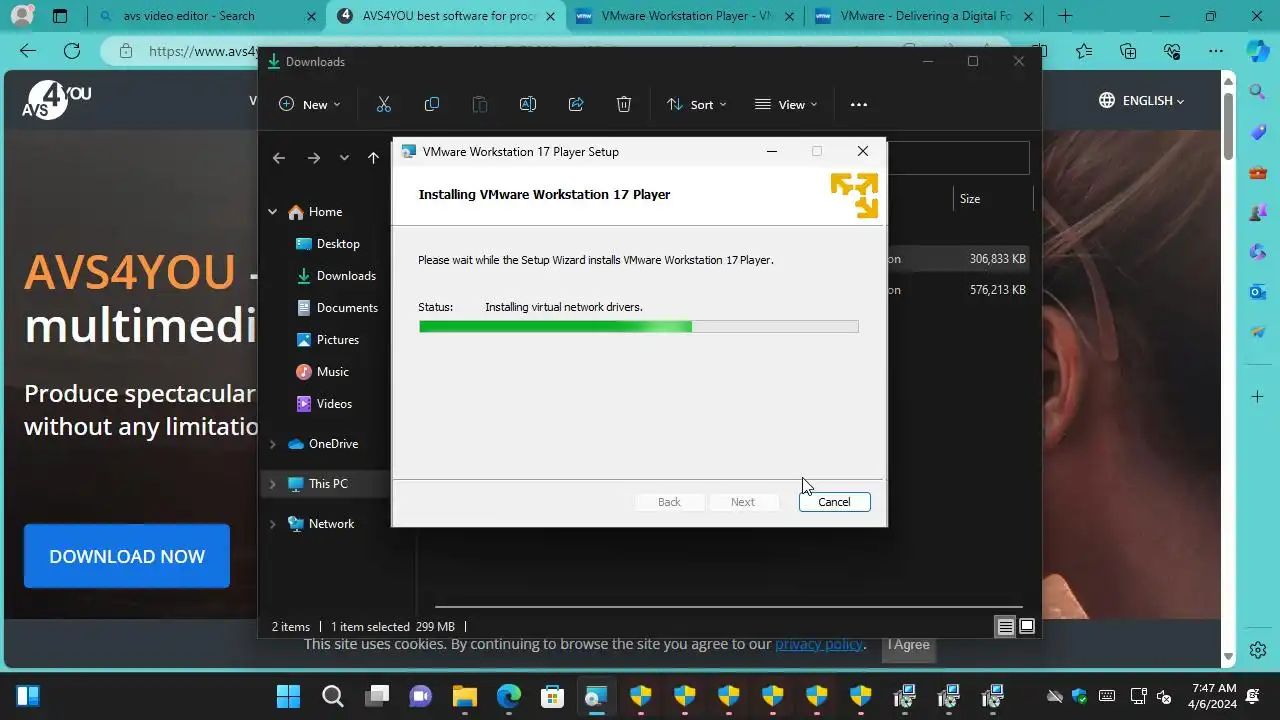Open recent locations chevron in File Explorer
This screenshot has height=720, width=1280.
pyautogui.click(x=344, y=158)
